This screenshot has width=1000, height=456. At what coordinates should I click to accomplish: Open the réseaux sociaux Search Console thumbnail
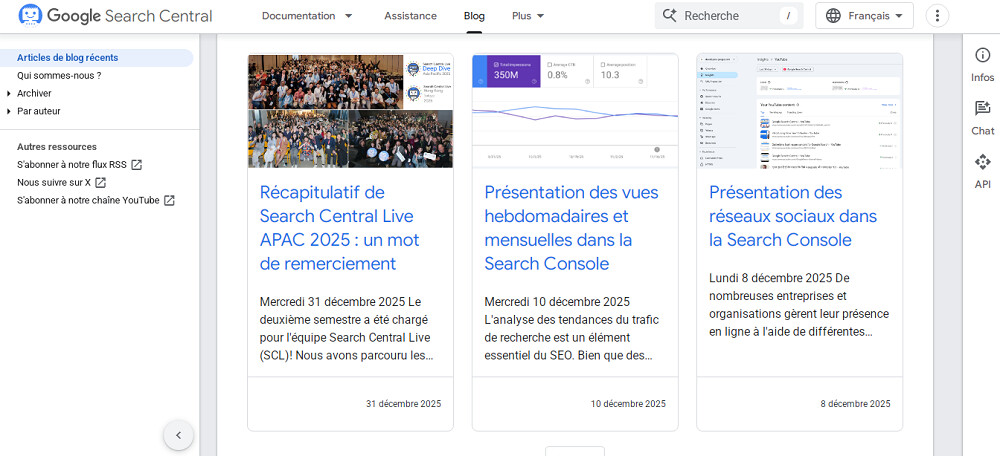[x=799, y=111]
